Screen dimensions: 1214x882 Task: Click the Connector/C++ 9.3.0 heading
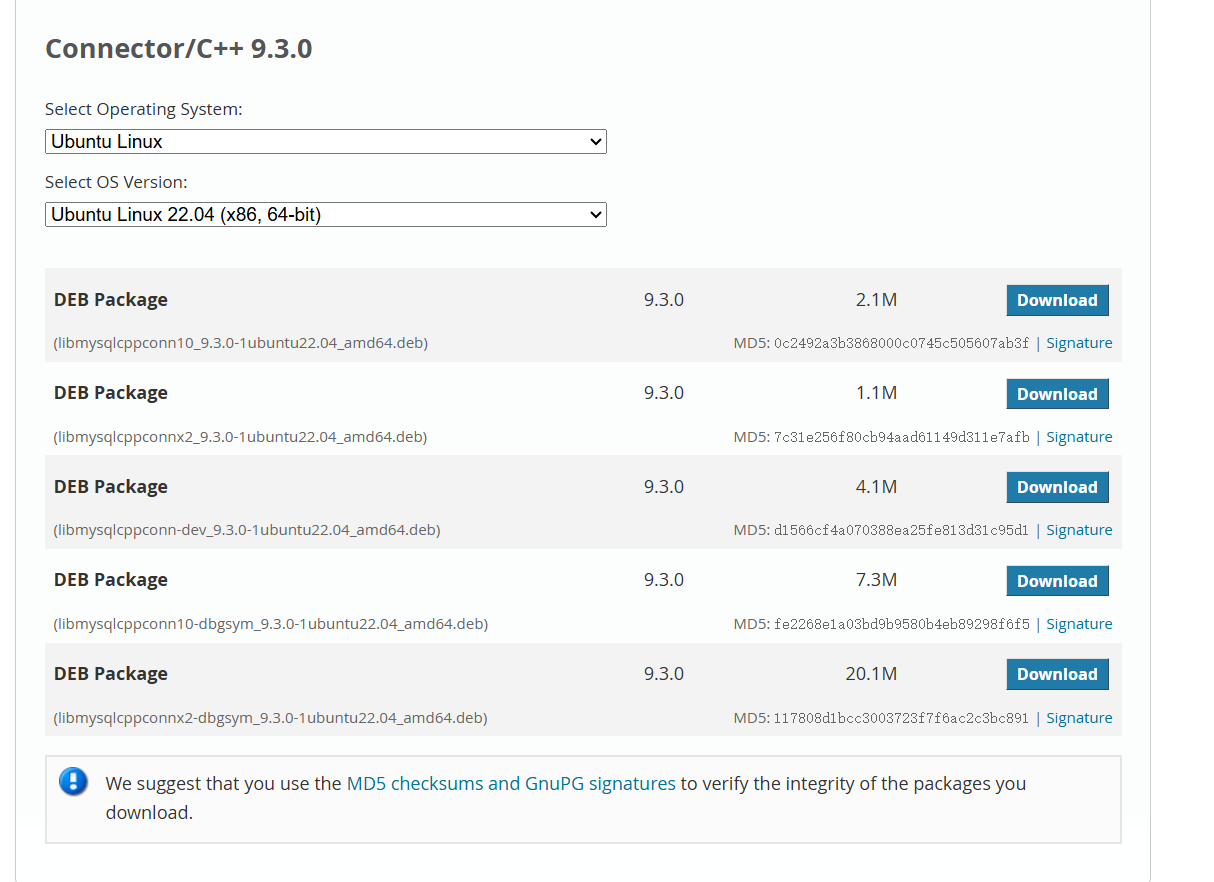tap(179, 48)
